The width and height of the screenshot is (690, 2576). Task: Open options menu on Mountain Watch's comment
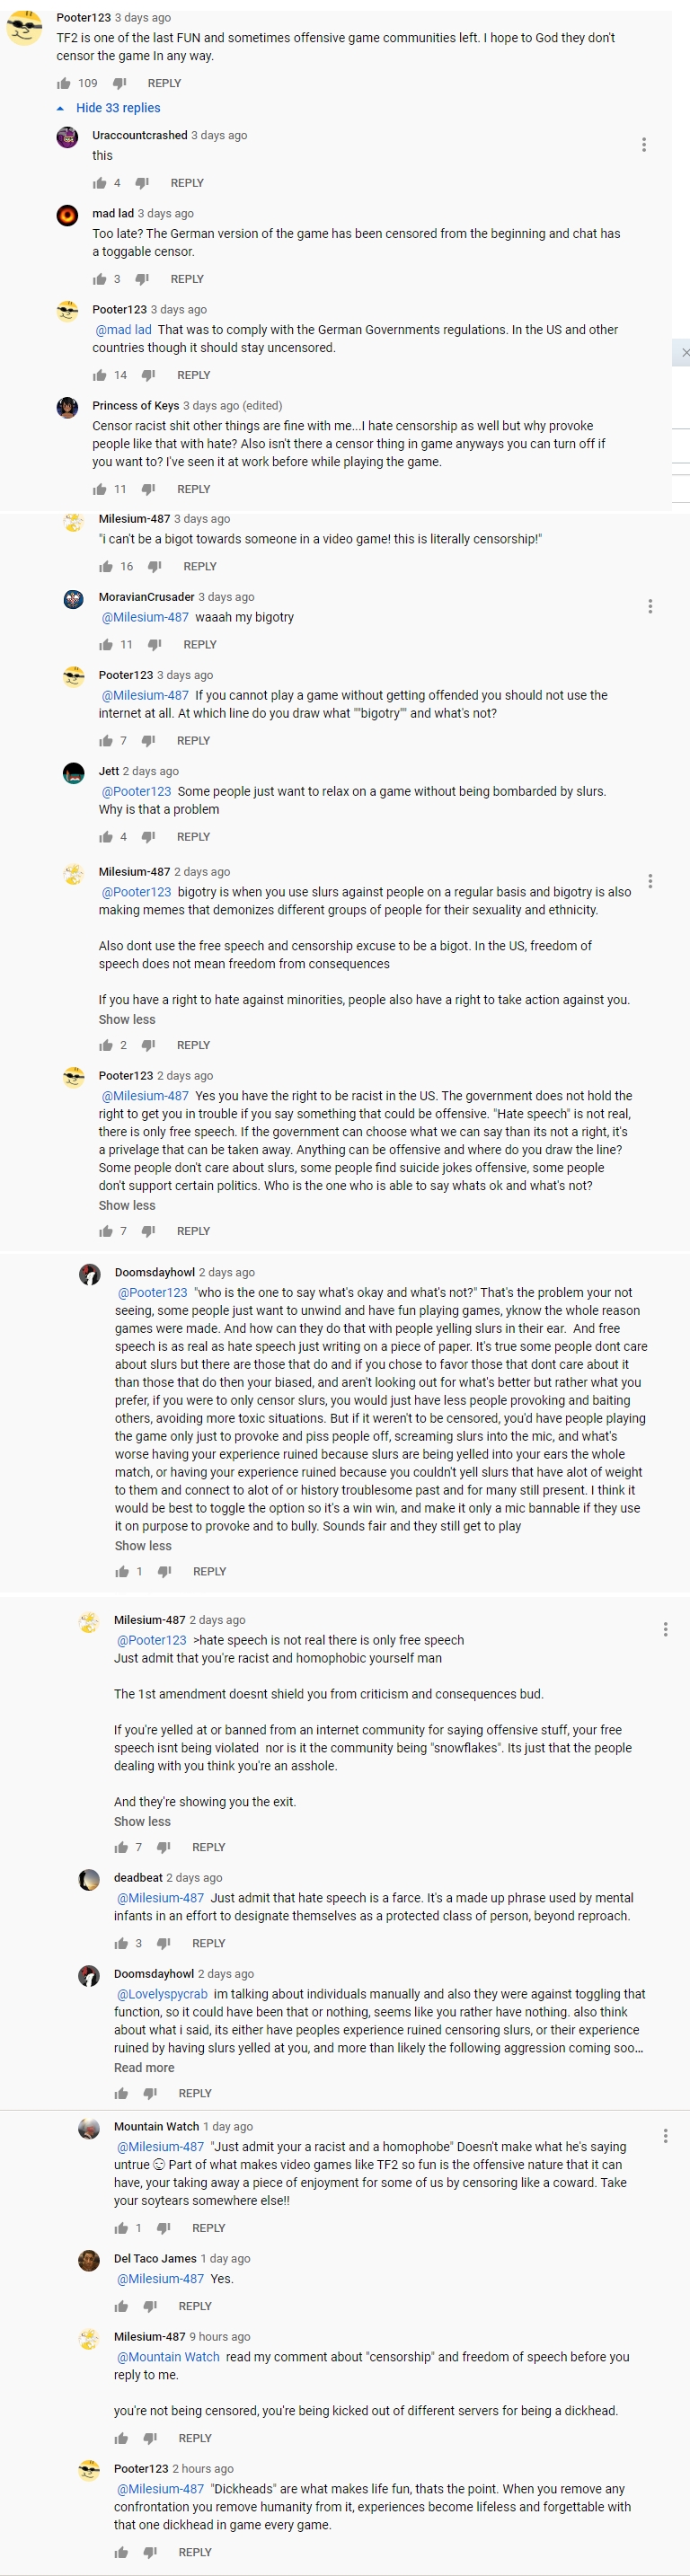pos(666,2136)
